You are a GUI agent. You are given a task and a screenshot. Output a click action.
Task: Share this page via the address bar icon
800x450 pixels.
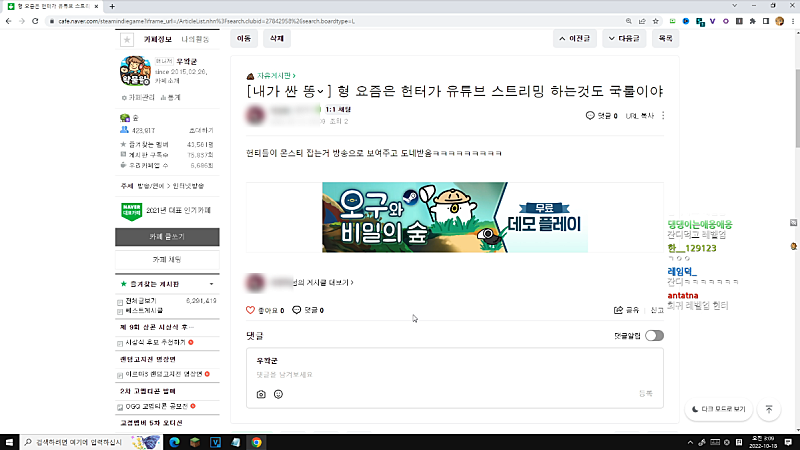click(642, 21)
